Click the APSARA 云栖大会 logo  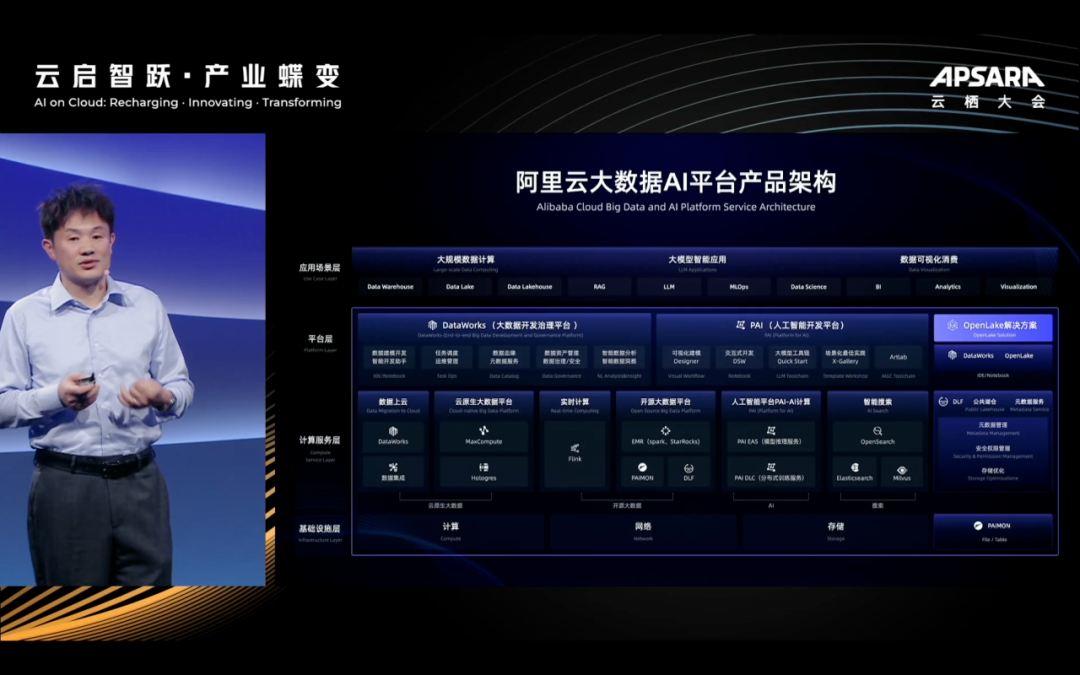(988, 87)
